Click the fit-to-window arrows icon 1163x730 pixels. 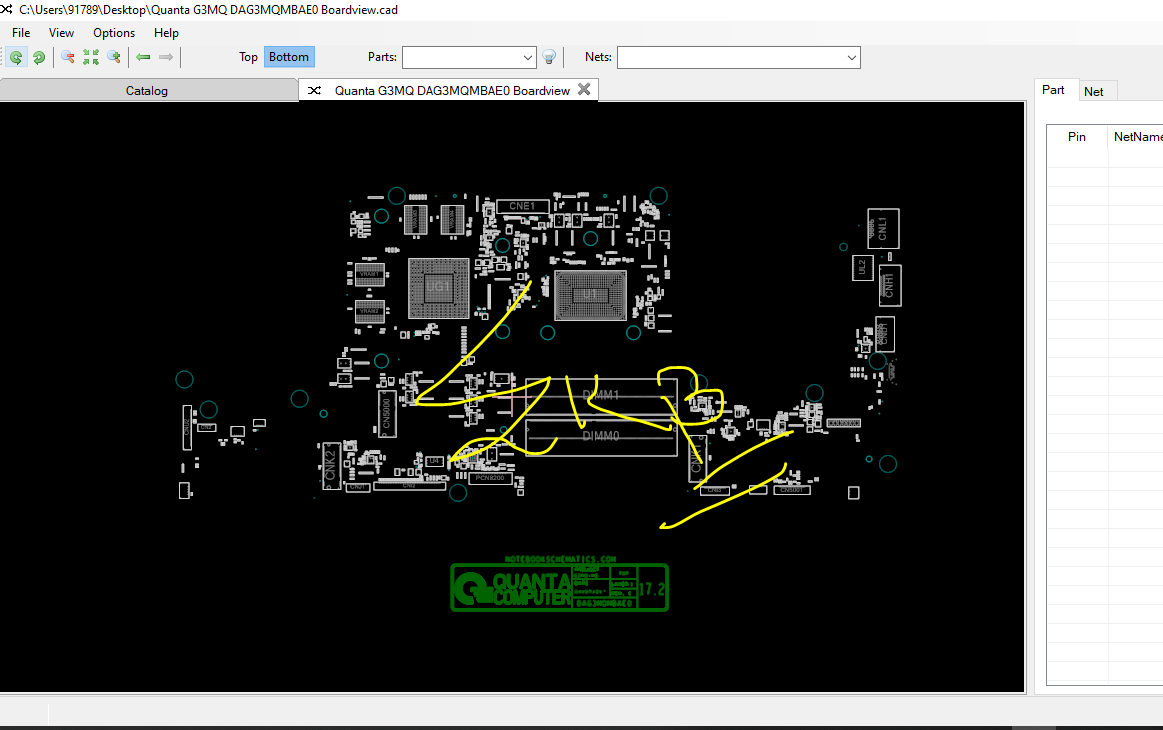click(x=90, y=57)
